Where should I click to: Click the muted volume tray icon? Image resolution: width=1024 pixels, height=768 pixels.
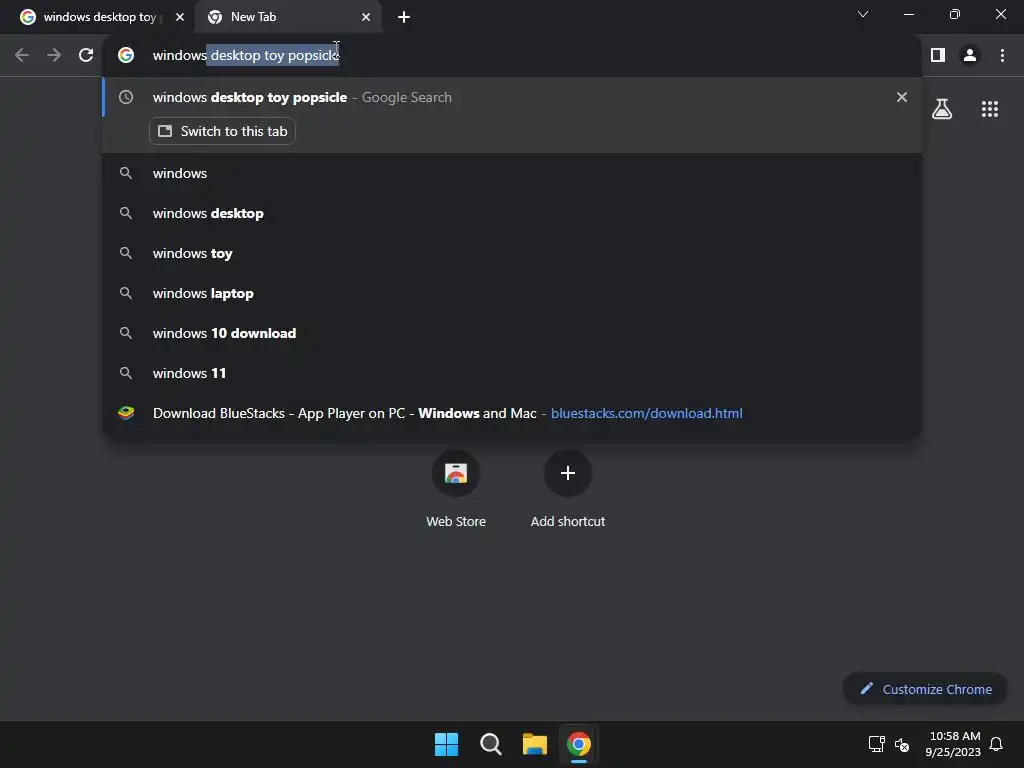[x=902, y=744]
